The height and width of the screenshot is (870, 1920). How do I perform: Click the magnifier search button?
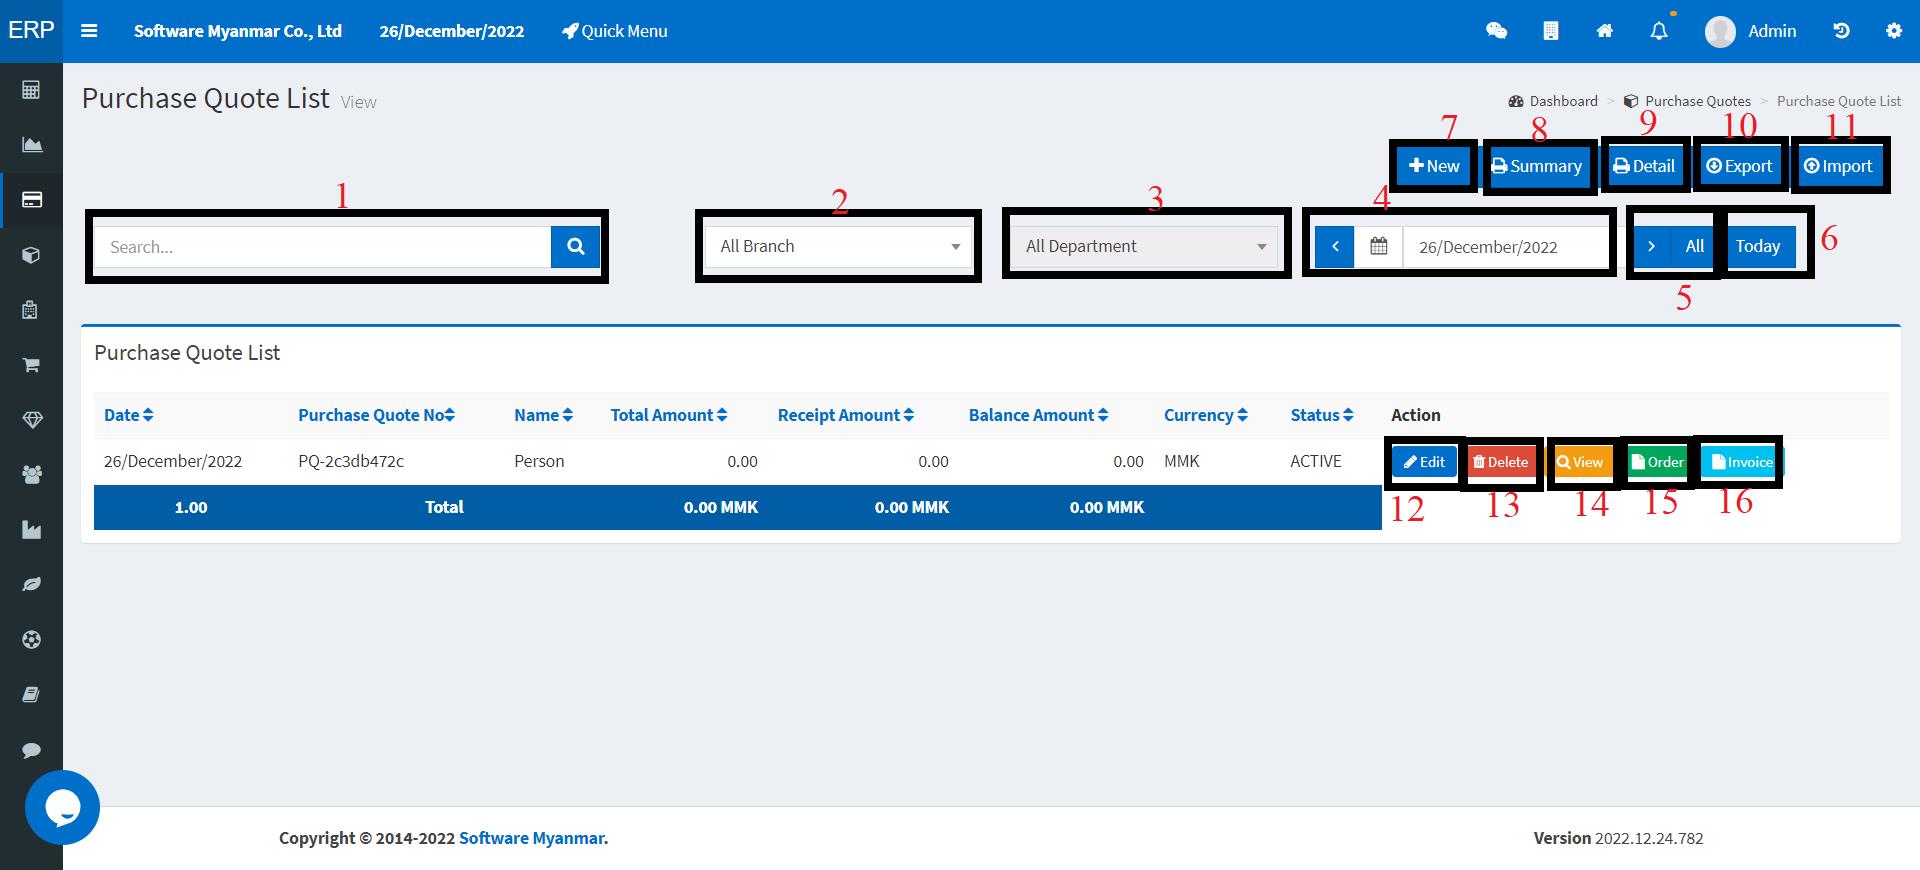click(575, 246)
